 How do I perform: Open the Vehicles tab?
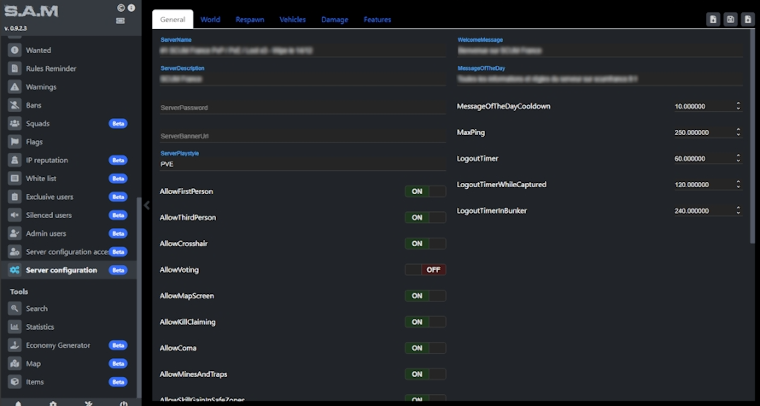292,19
